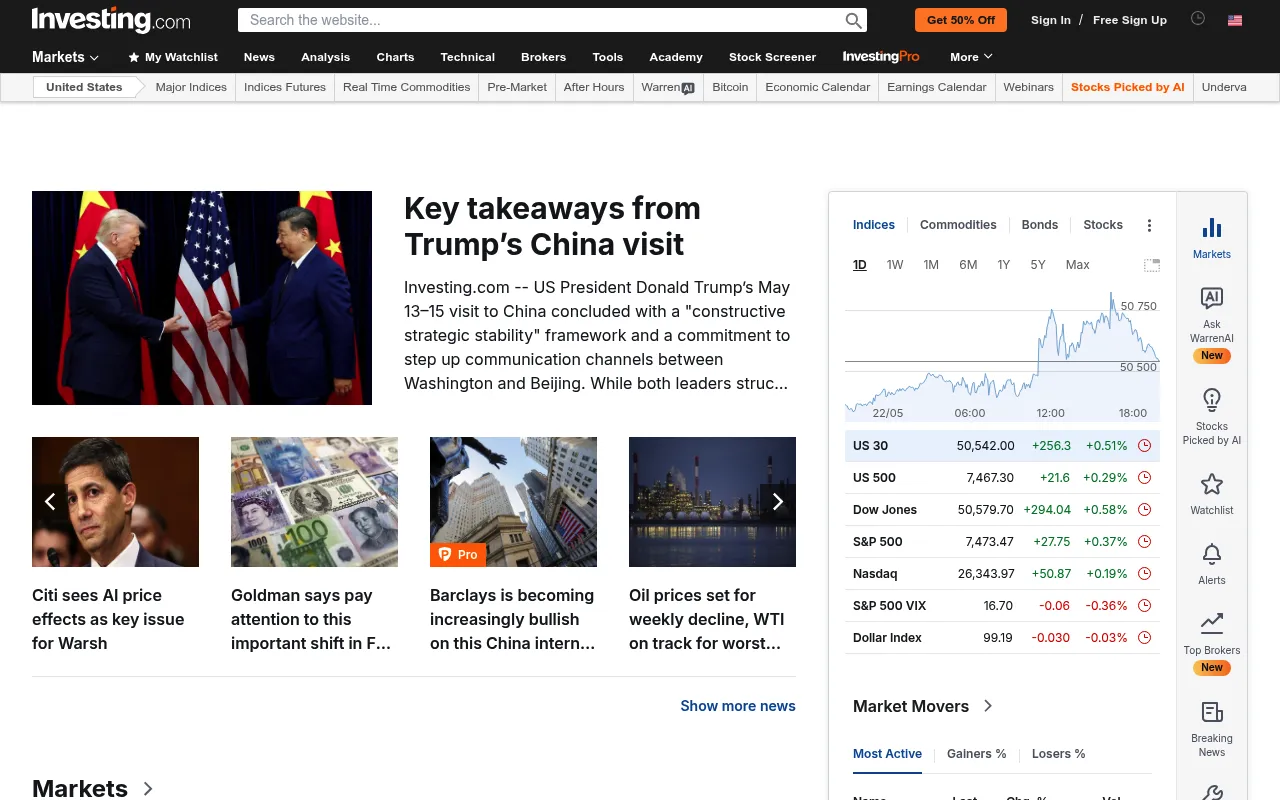Select the Max chart range
1280x800 pixels.
[1078, 265]
